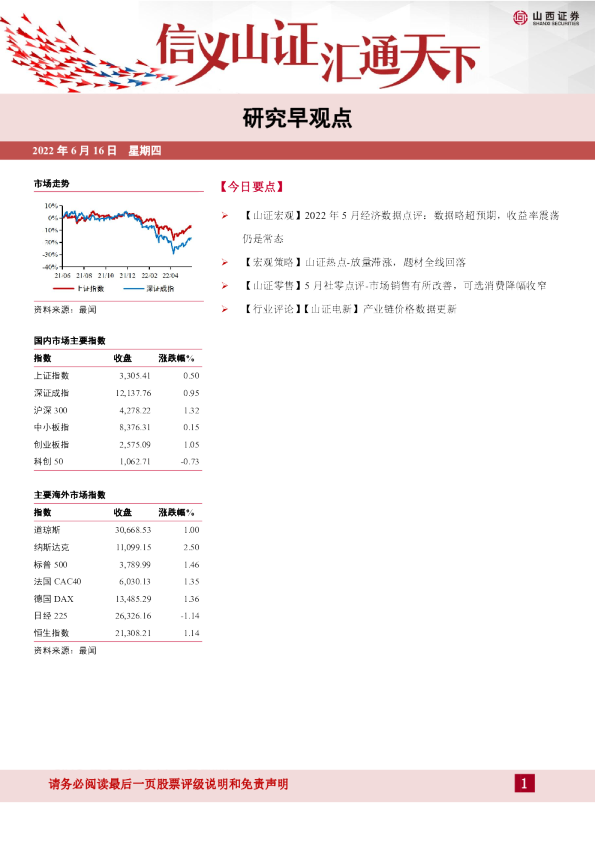Select the 纳斯达克 row in overseas table
The height and width of the screenshot is (842, 595).
click(117, 547)
